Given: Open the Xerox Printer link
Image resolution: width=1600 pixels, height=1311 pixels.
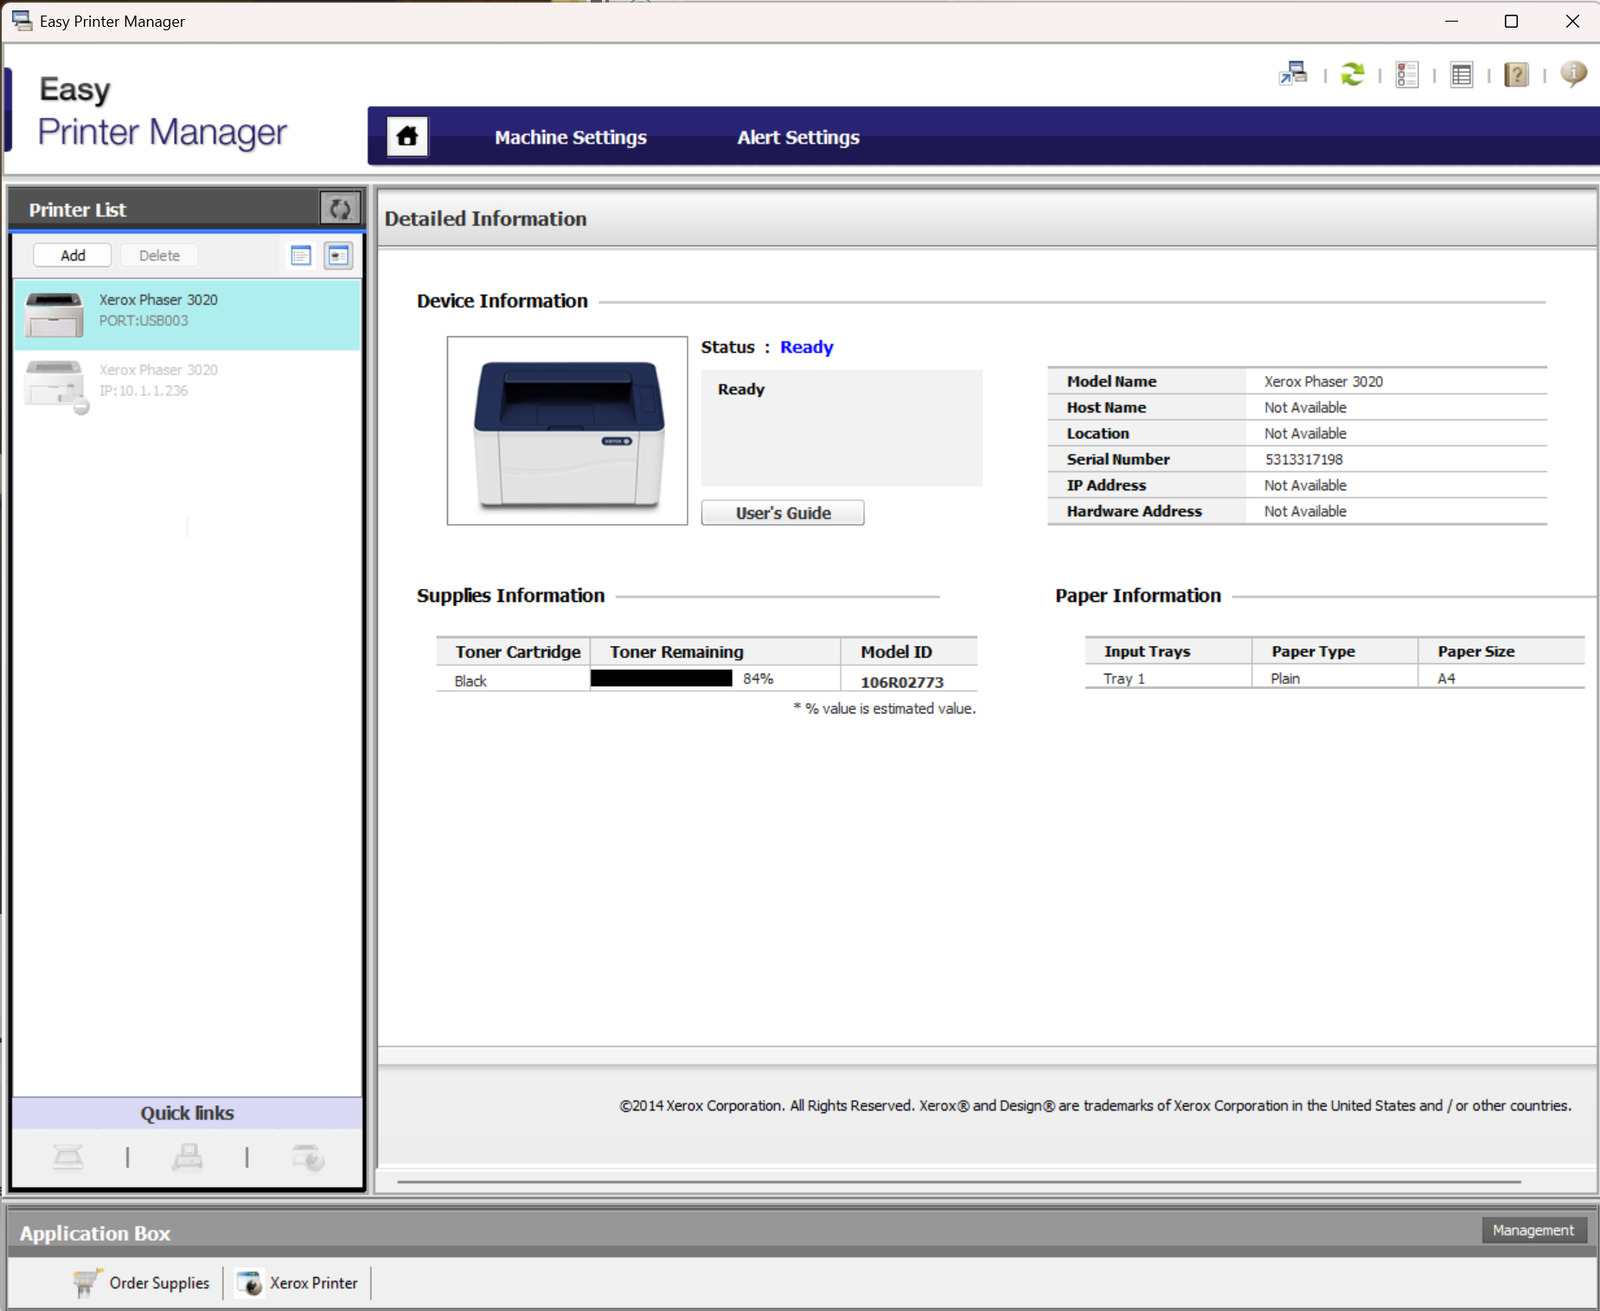Looking at the screenshot, I should click(313, 1283).
